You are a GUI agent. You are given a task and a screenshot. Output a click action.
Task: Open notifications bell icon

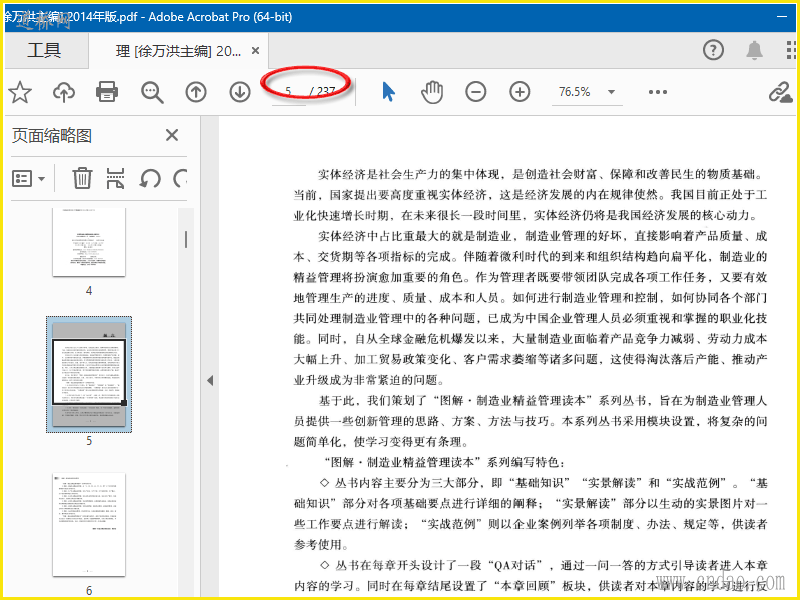[755, 50]
